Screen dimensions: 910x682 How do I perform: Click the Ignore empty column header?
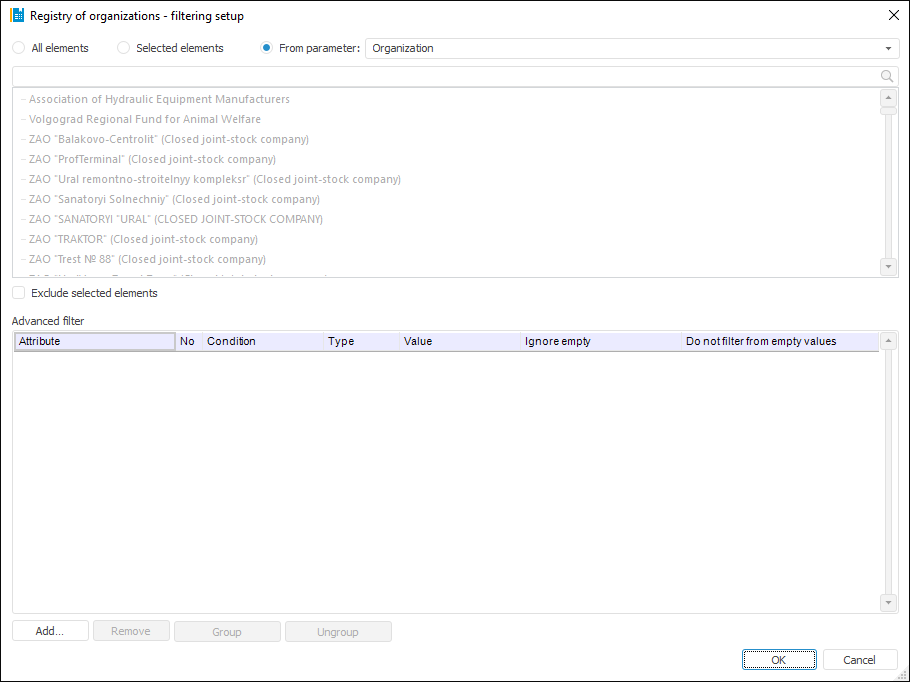coord(600,341)
